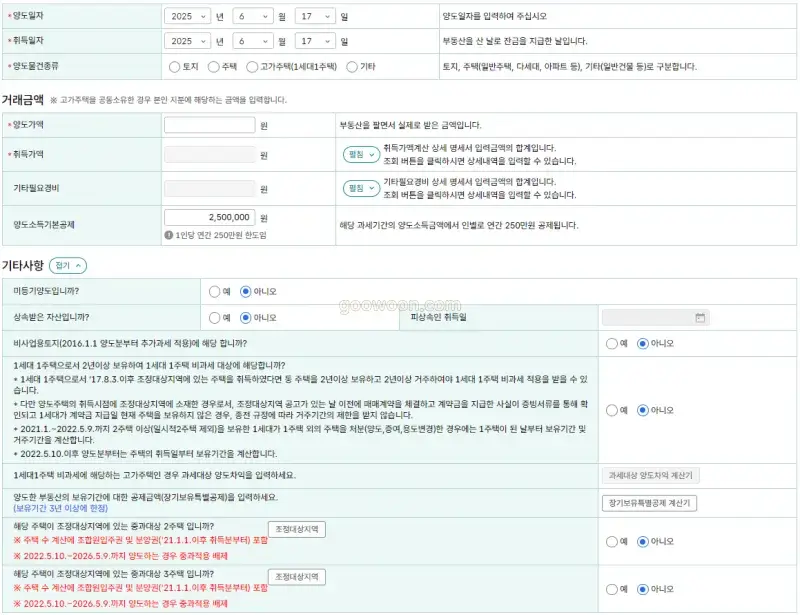Click the (보유기간 3년 이상에 한정) blue text
Image resolution: width=800 pixels, height=615 pixels.
click(x=61, y=508)
